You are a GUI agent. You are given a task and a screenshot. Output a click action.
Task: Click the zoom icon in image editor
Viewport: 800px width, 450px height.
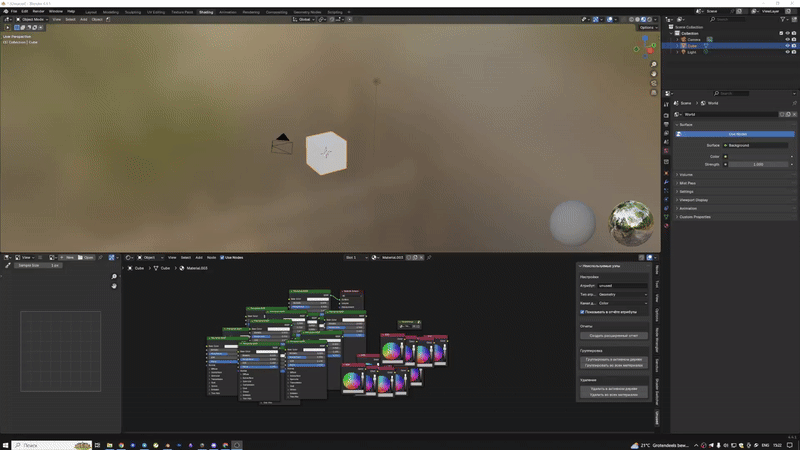tap(114, 277)
